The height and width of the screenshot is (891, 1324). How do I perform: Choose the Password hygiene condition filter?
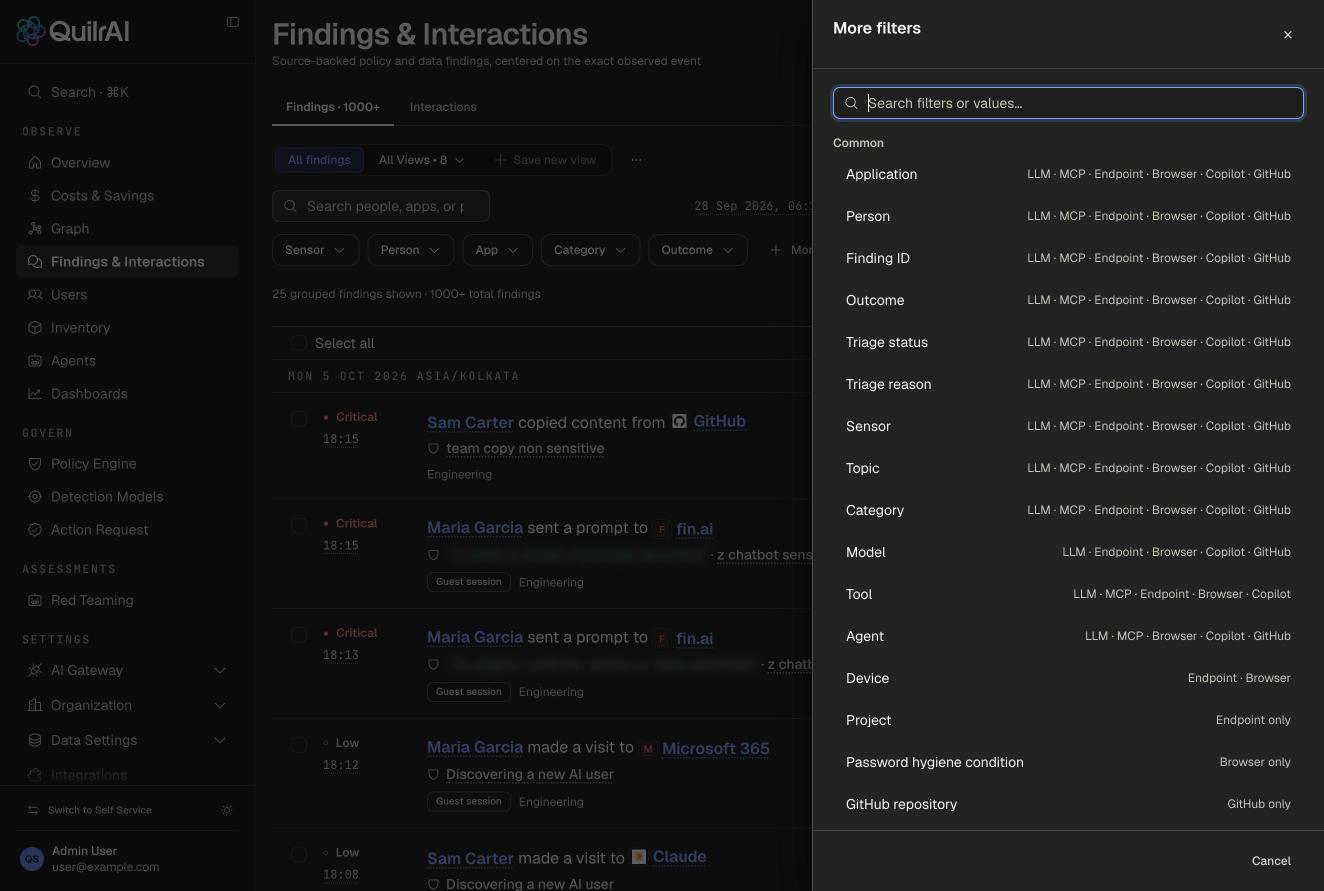(1068, 762)
